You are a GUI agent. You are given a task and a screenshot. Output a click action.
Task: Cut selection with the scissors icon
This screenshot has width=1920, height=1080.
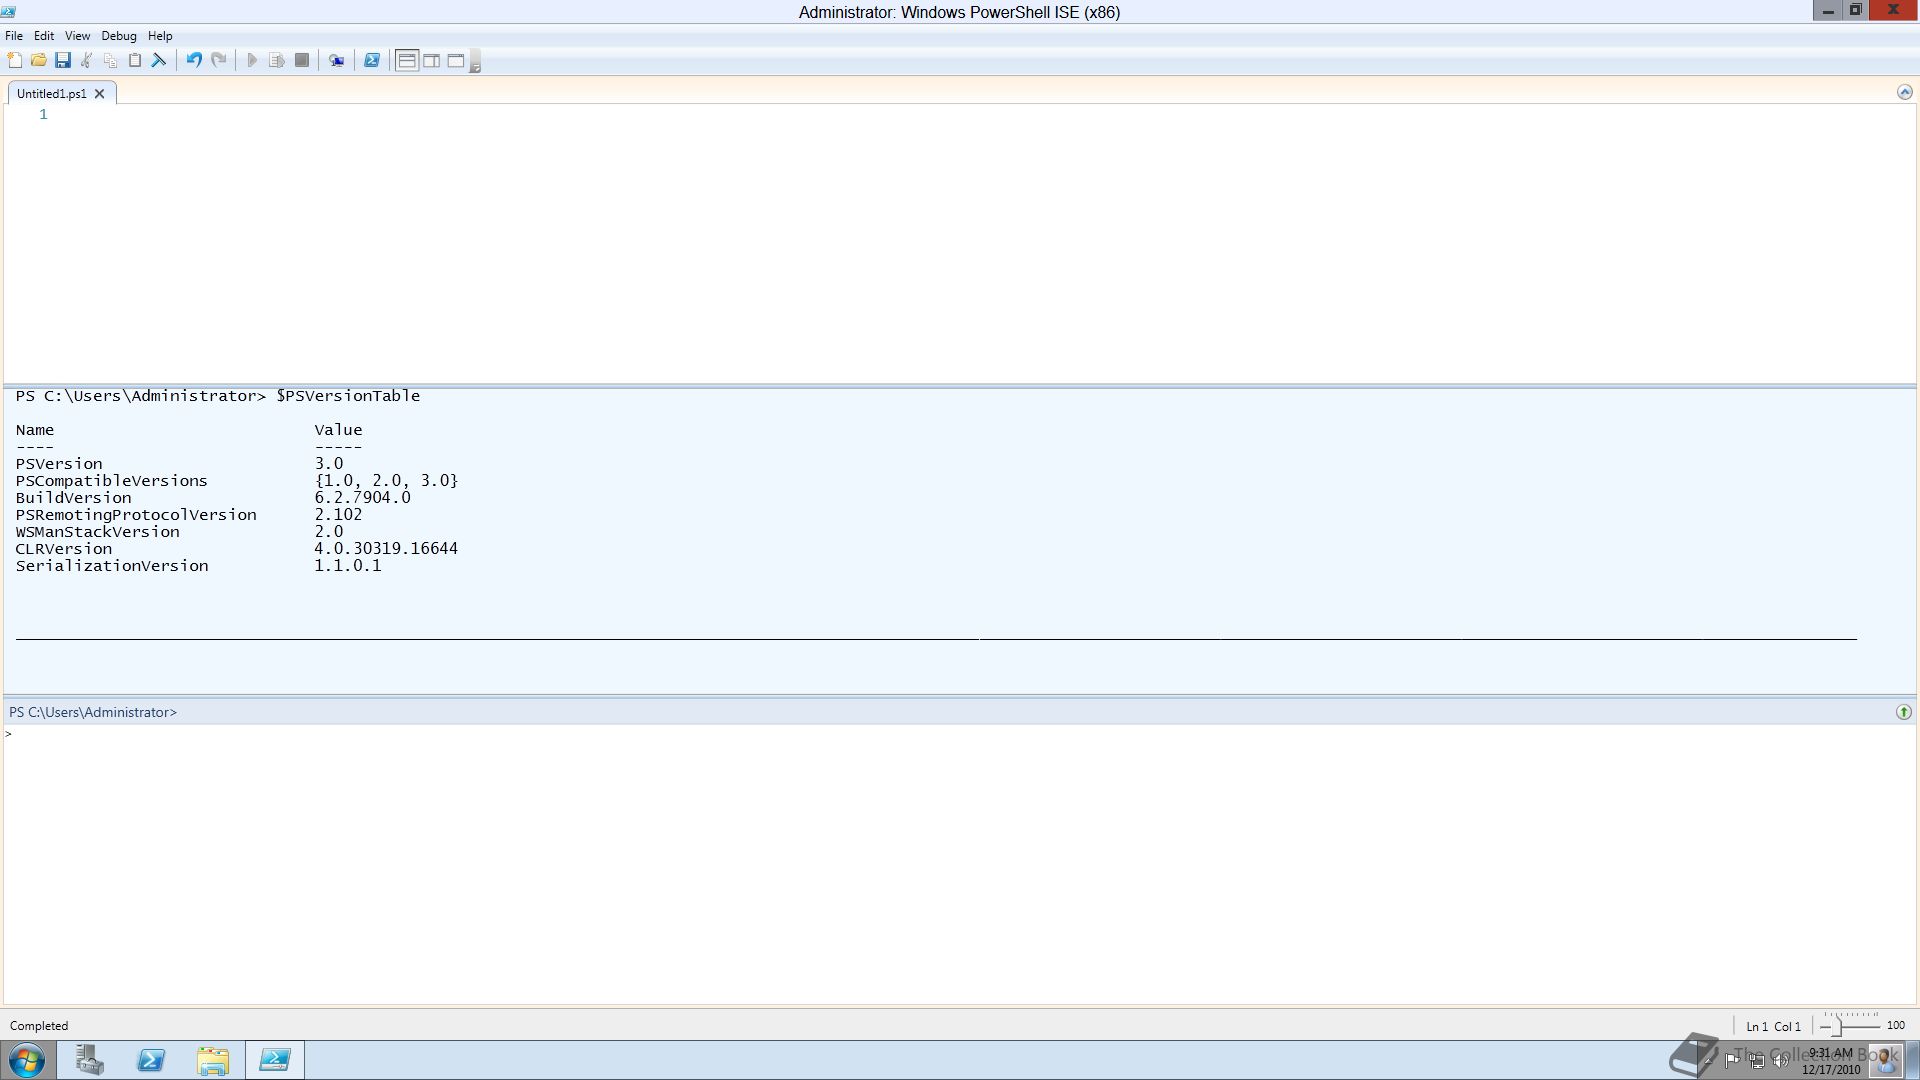tap(87, 60)
